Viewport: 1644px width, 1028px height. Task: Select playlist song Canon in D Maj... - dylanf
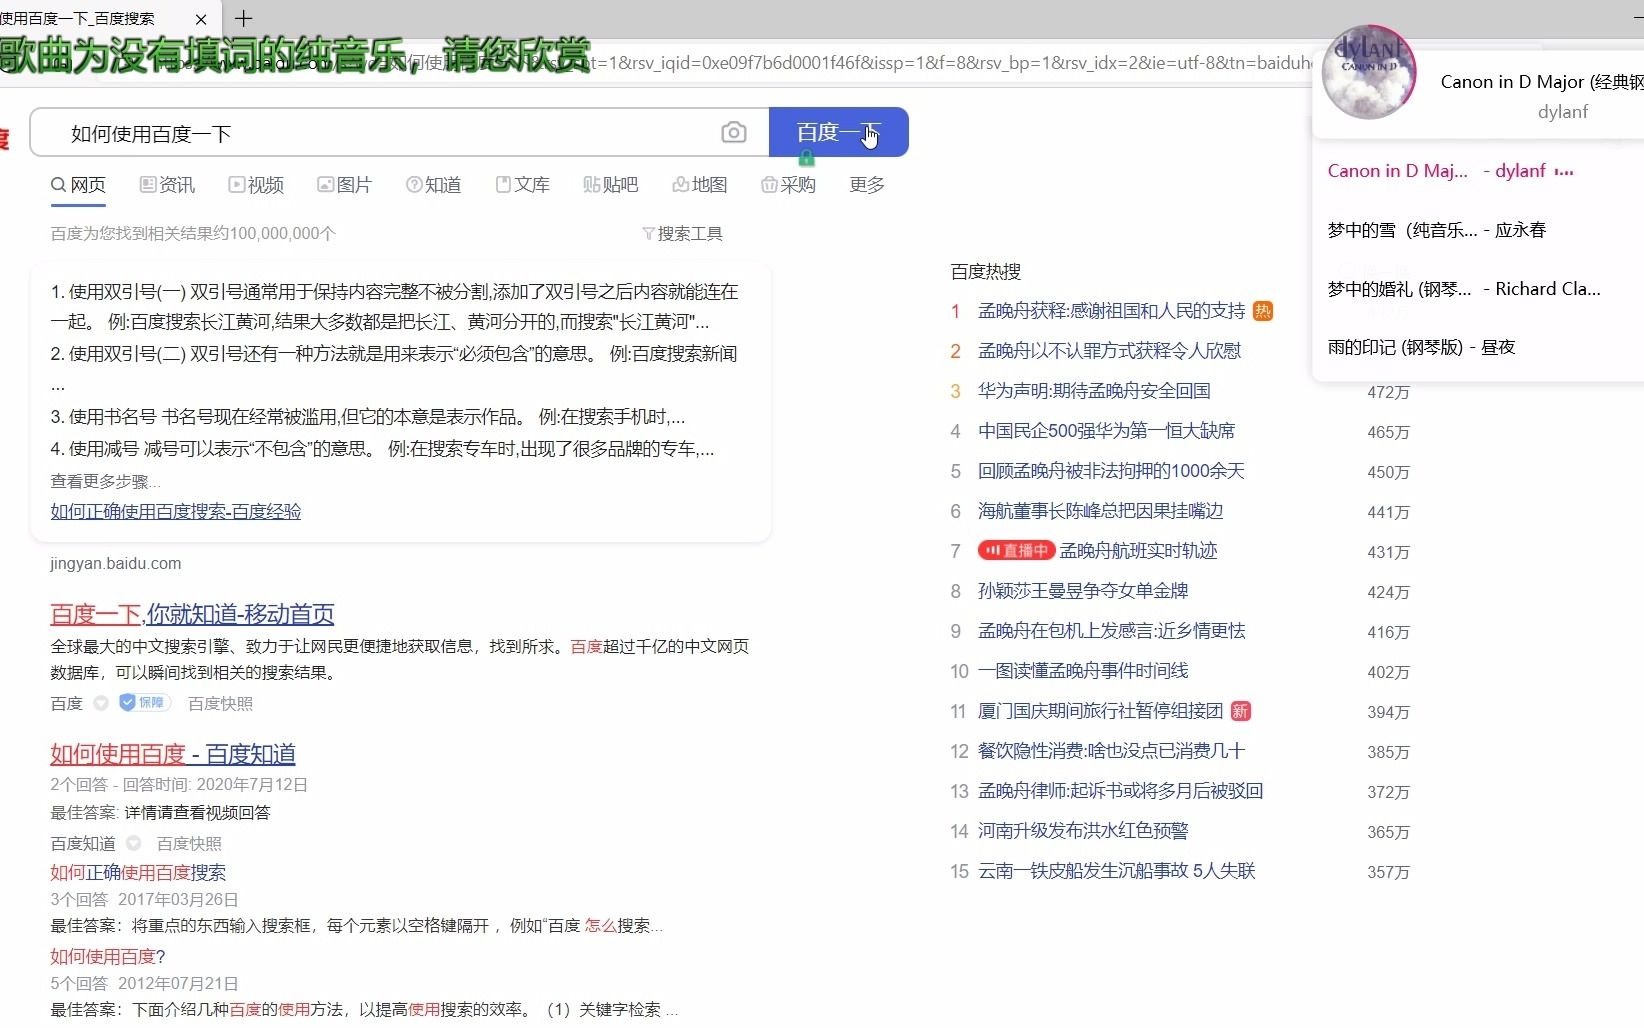[1450, 171]
